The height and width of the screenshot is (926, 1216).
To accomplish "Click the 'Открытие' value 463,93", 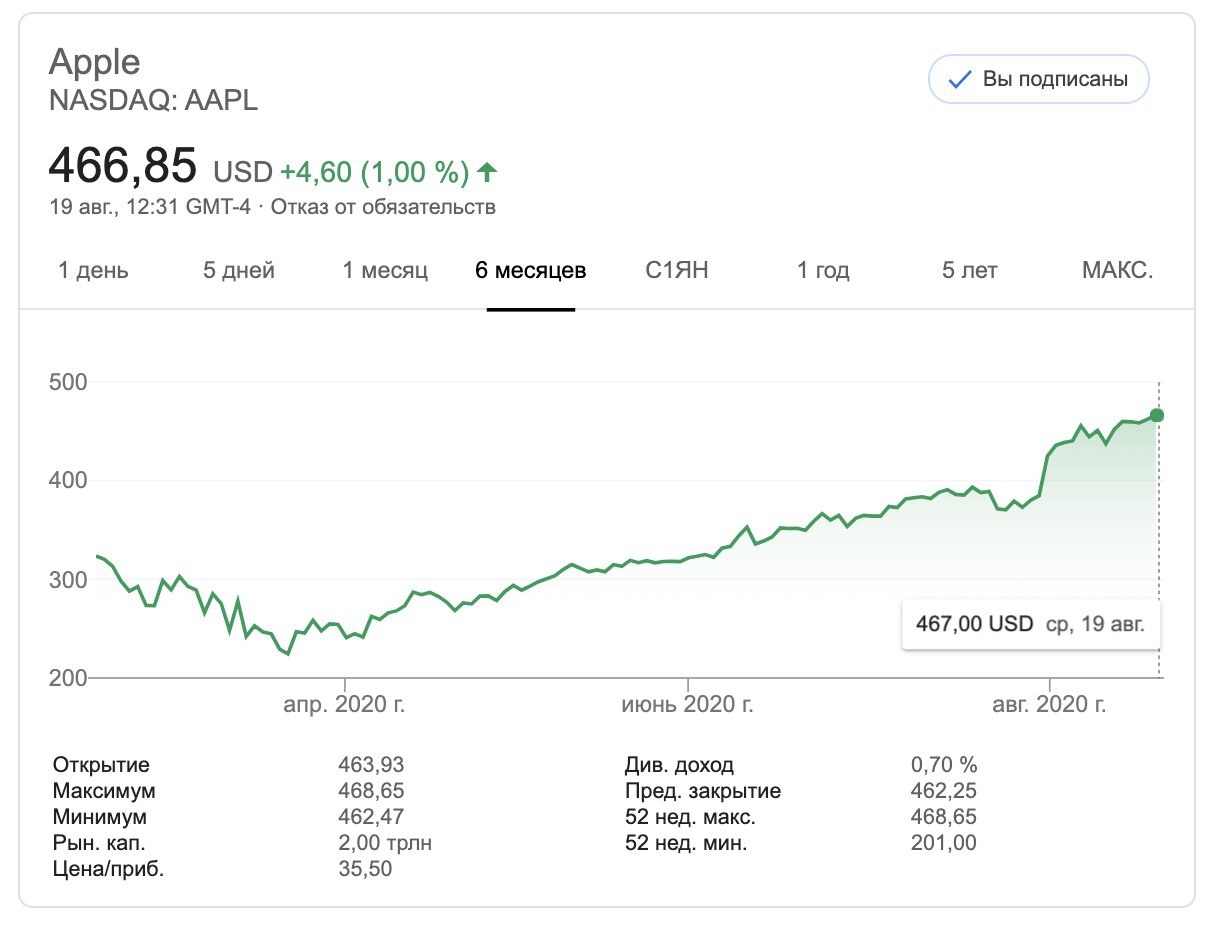I will coord(371,765).
